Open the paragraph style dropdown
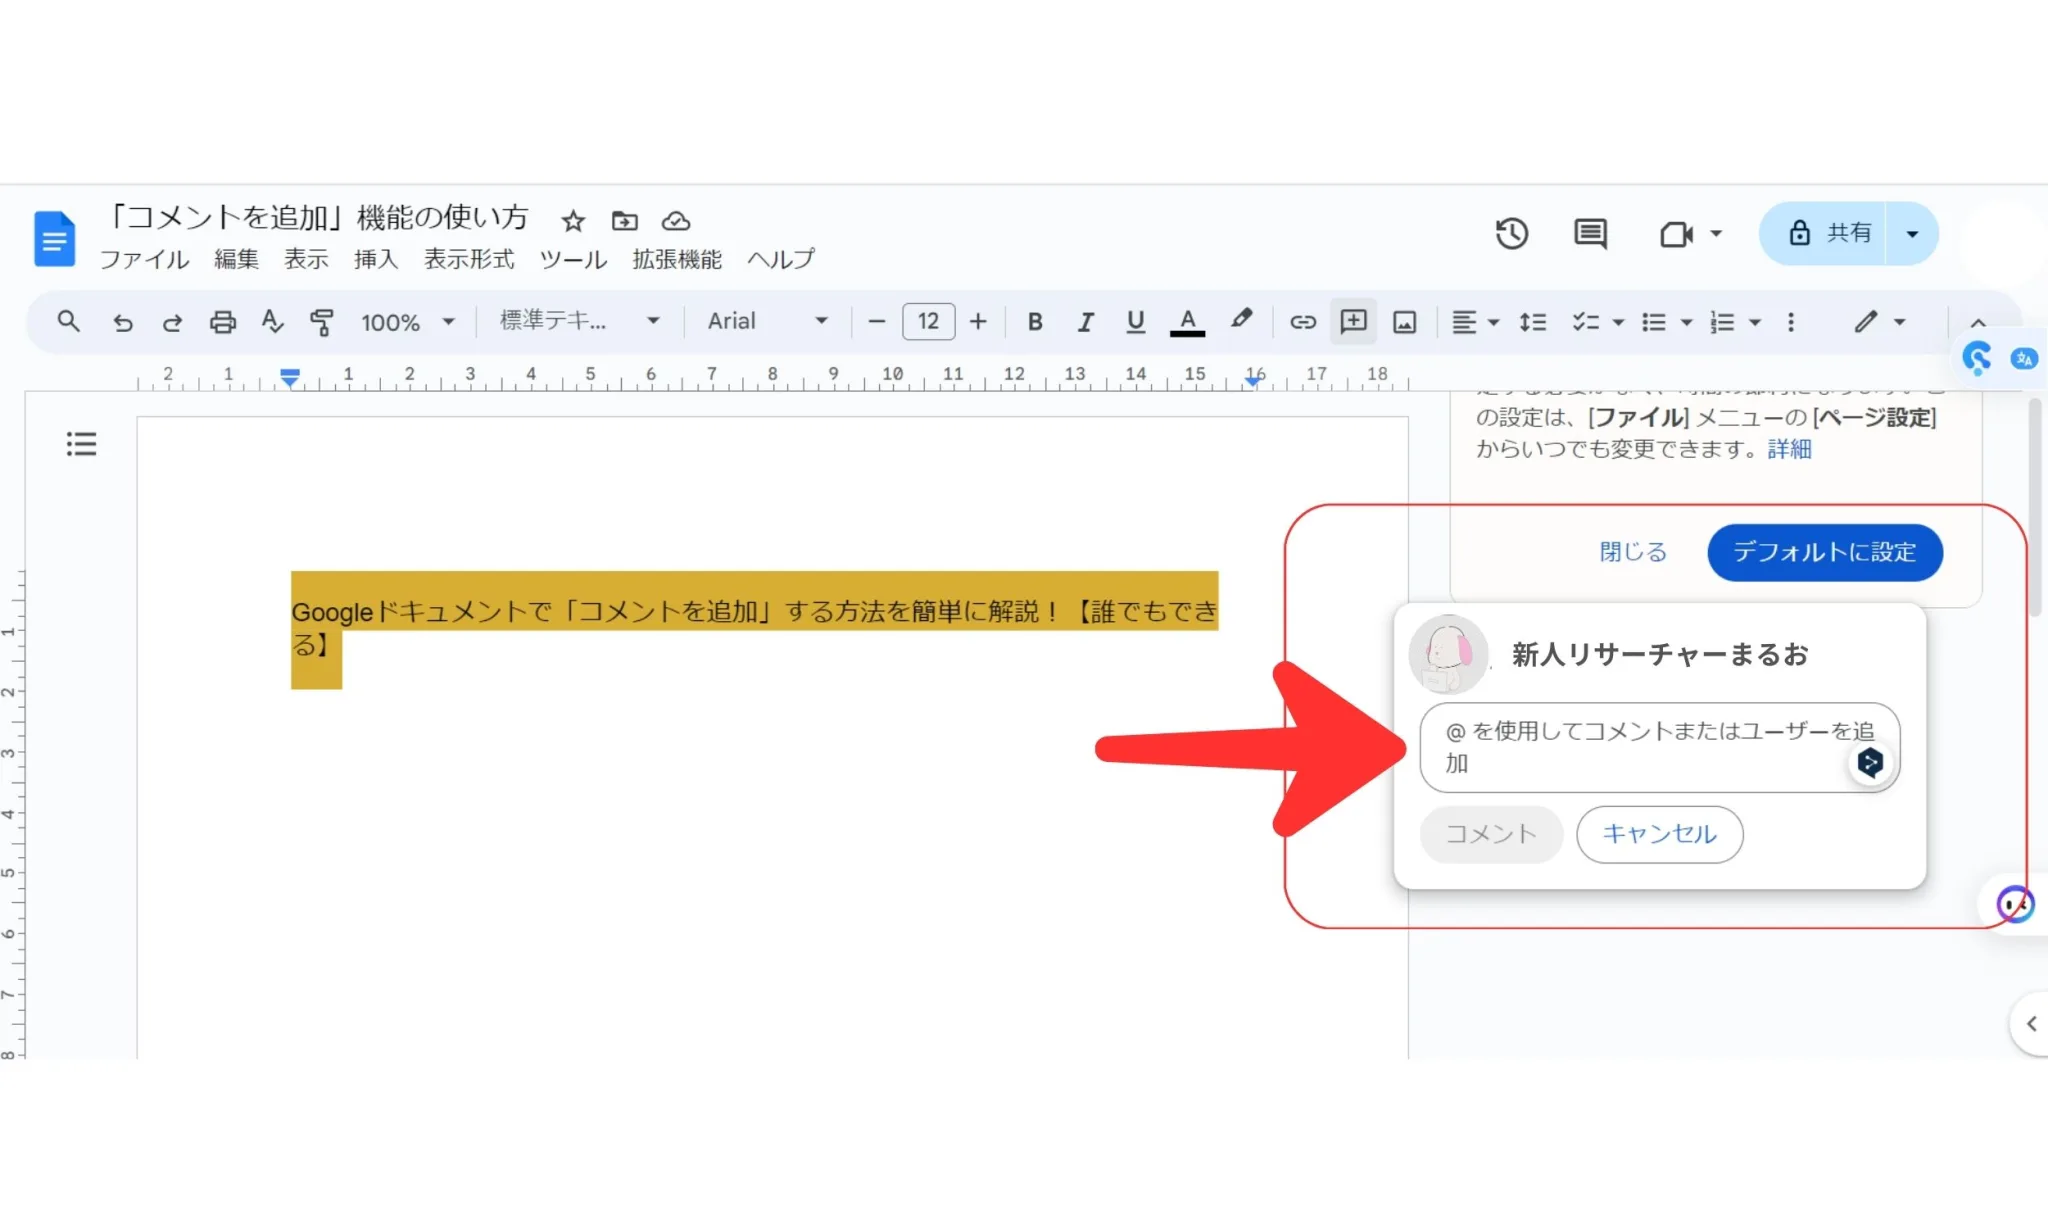Image resolution: width=2048 pixels, height=1229 pixels. click(x=580, y=321)
